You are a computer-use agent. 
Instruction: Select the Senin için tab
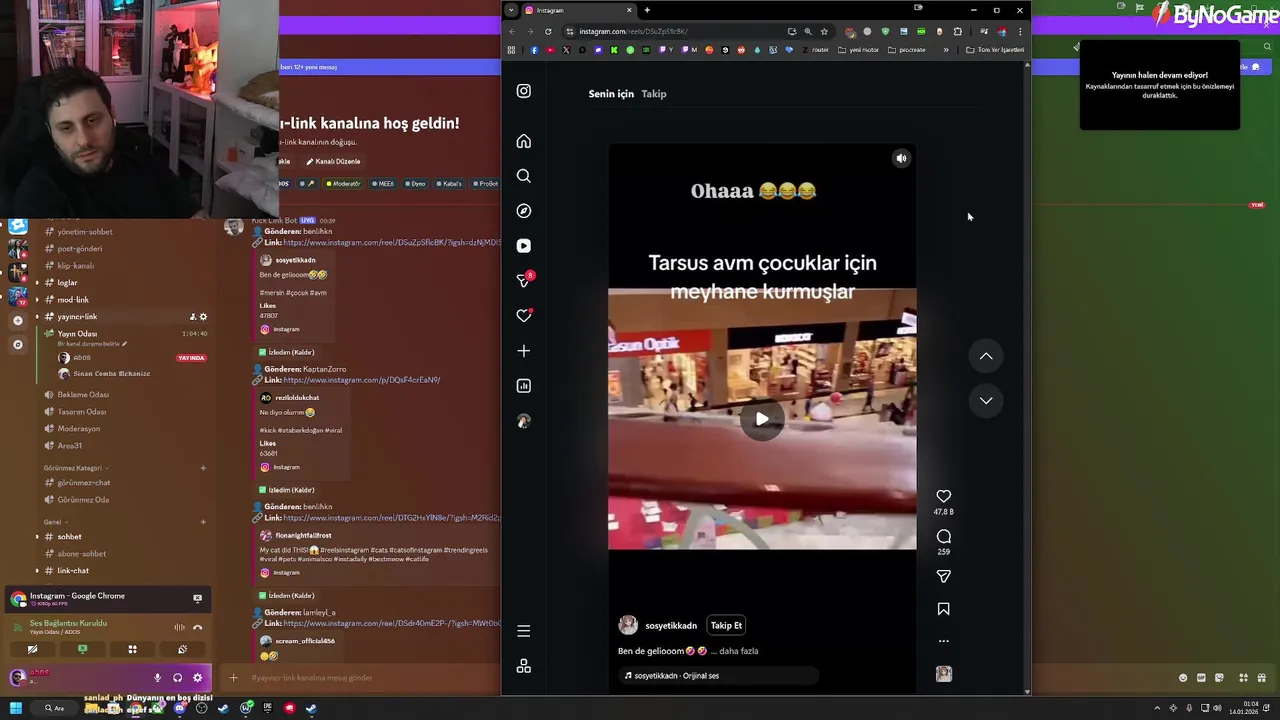pyautogui.click(x=611, y=94)
